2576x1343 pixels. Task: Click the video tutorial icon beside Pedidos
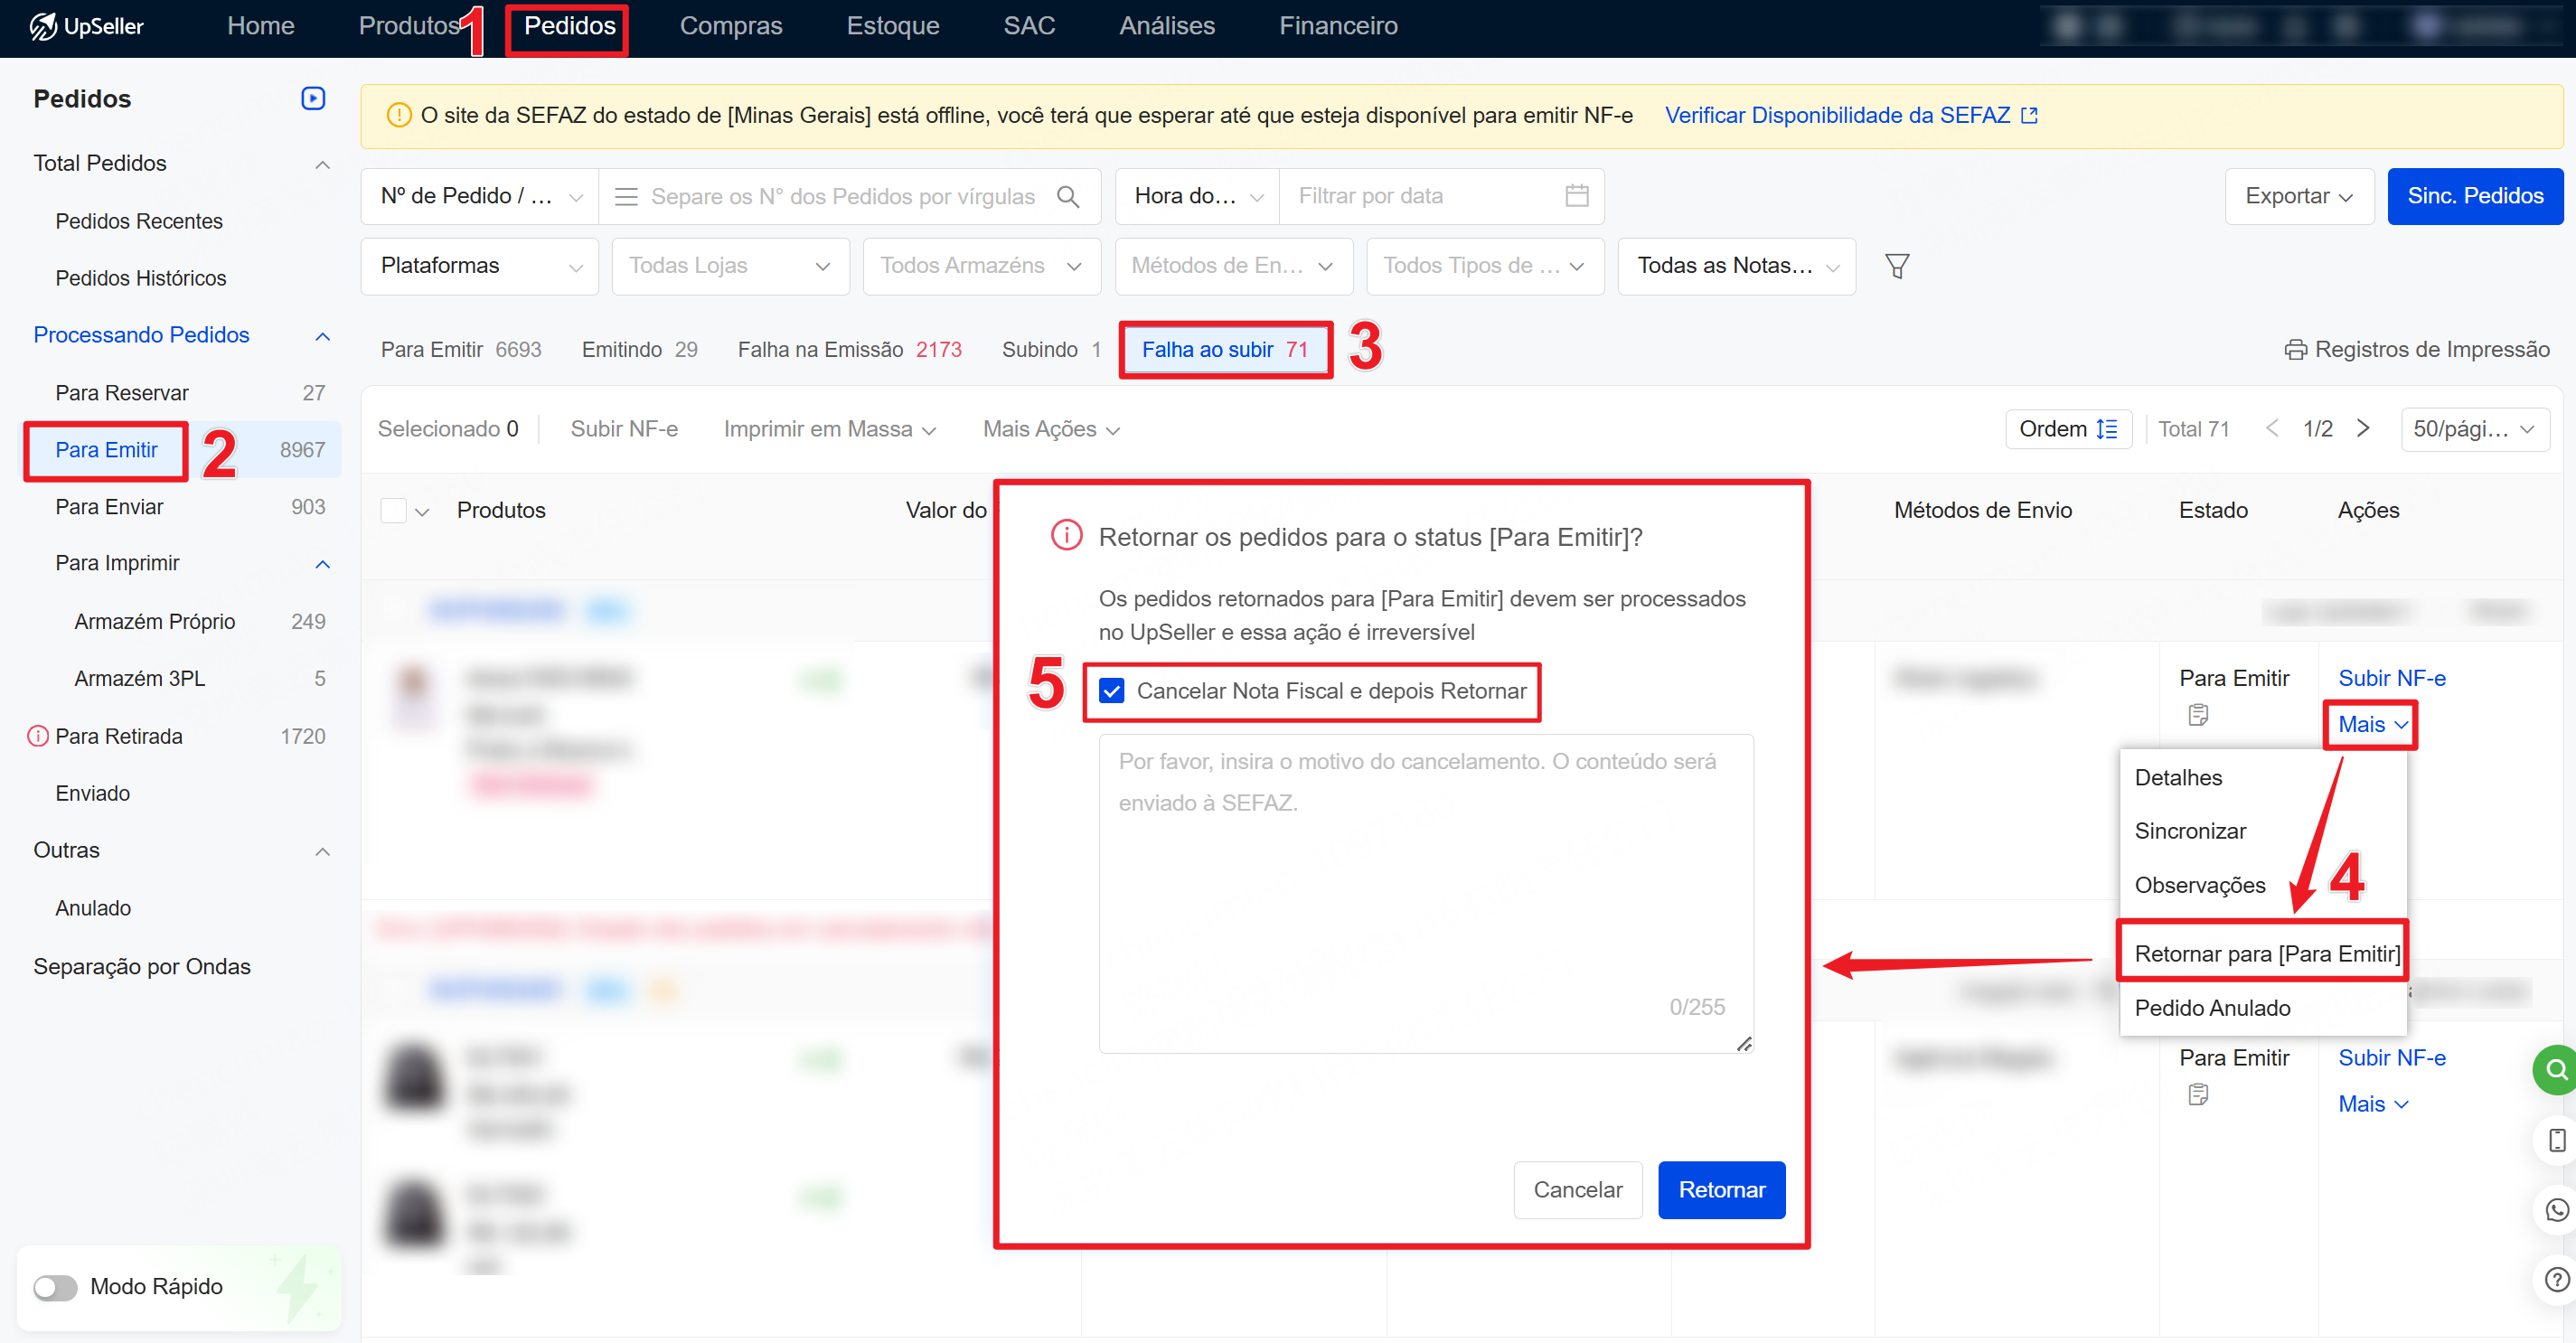pos(313,98)
